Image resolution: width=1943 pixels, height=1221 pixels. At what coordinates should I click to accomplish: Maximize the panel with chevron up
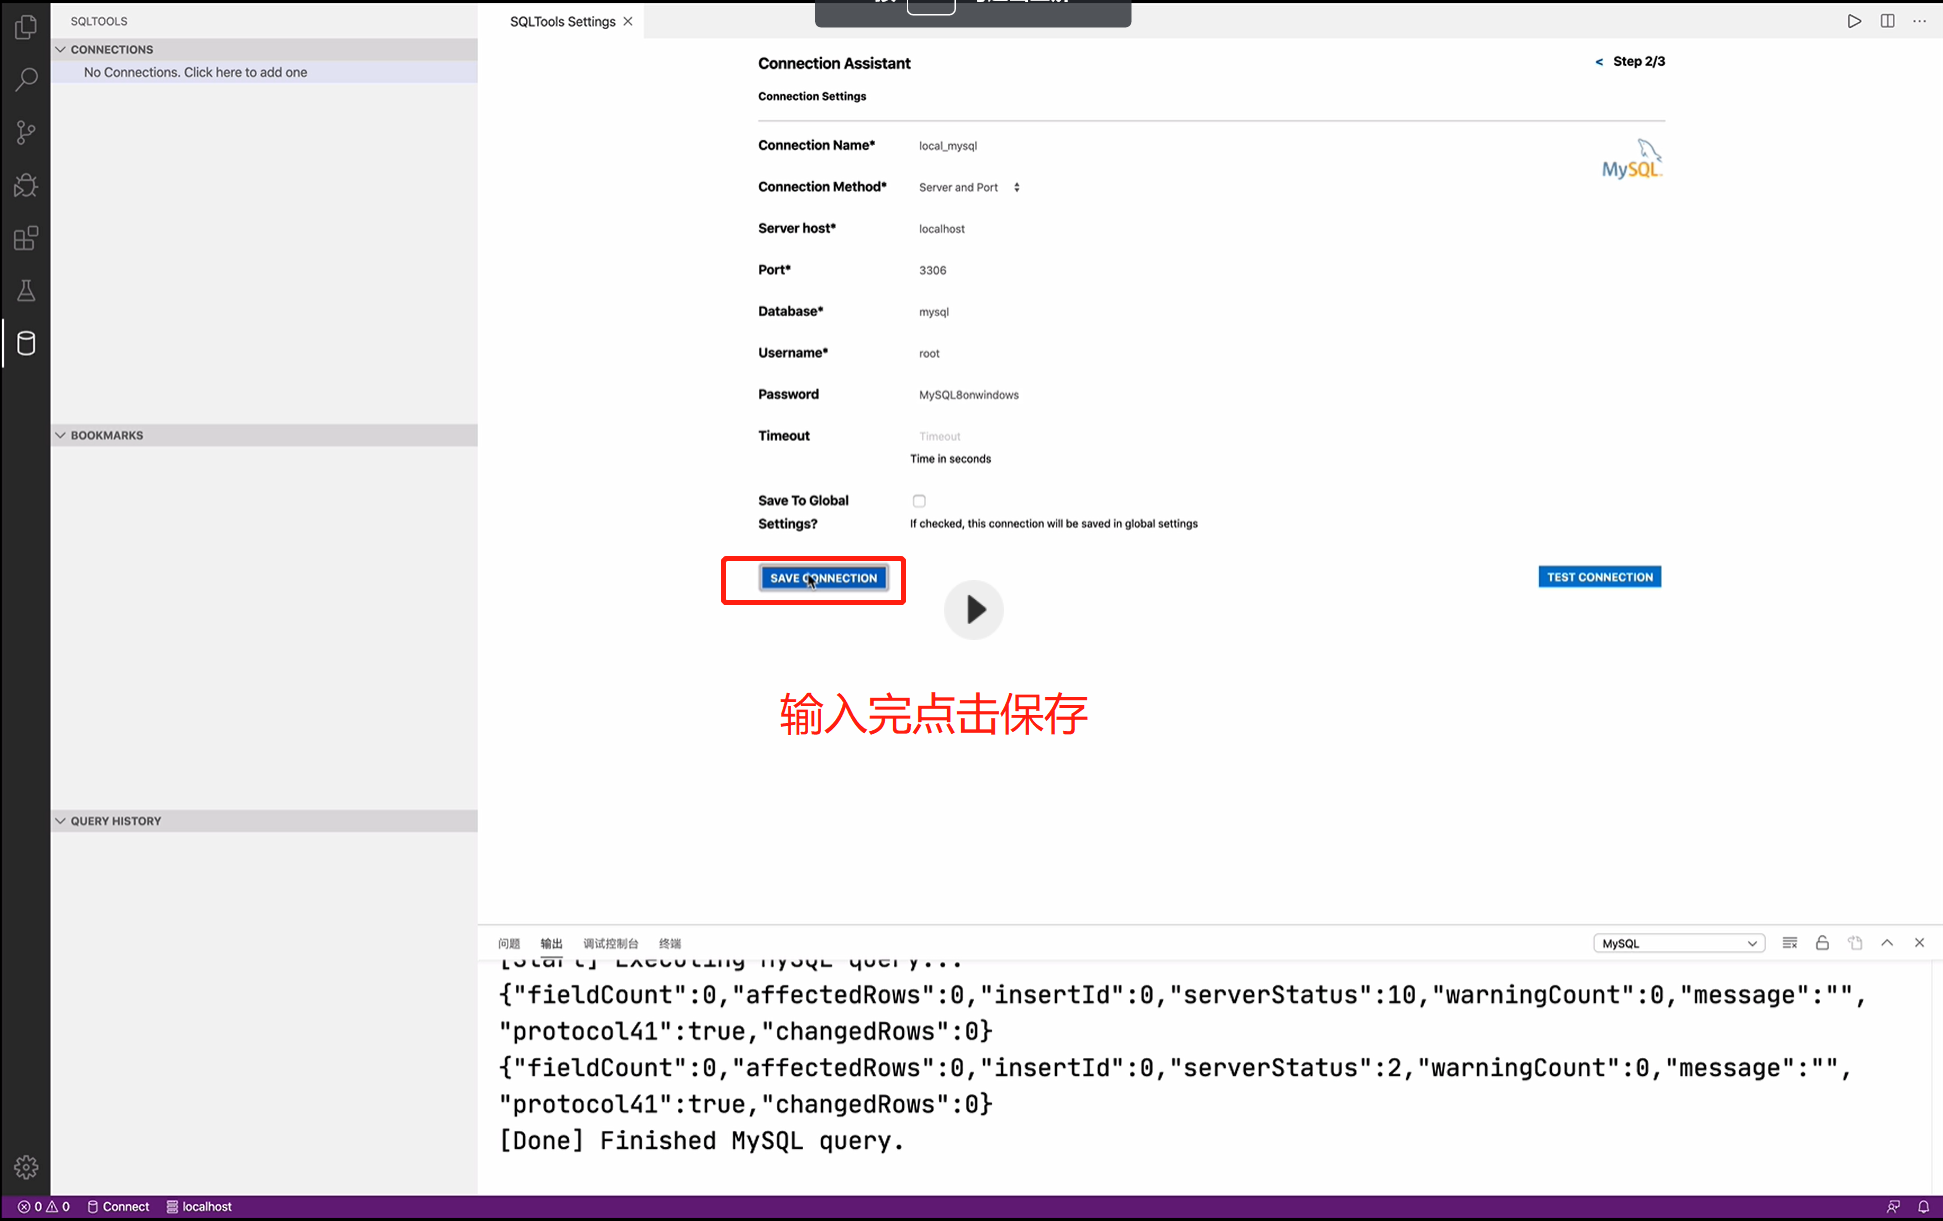click(1887, 943)
